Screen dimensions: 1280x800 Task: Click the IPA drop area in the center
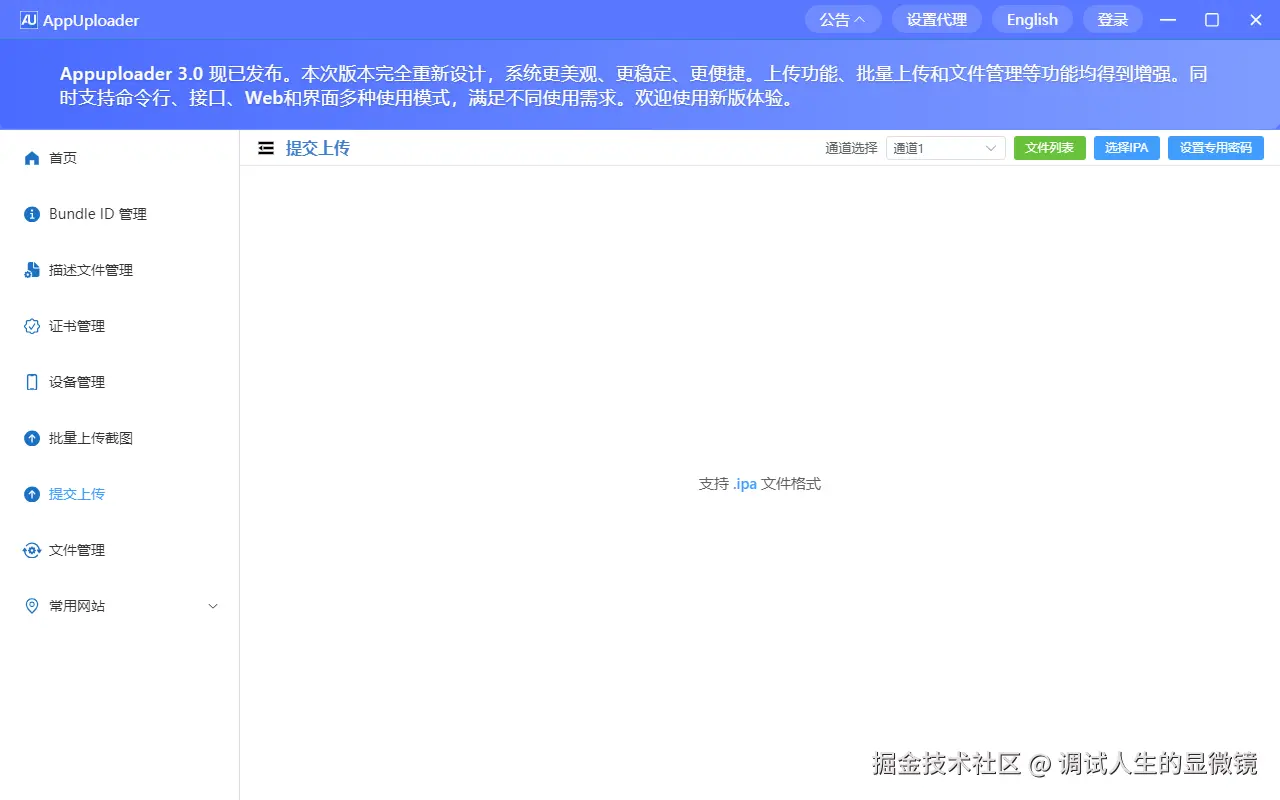[x=760, y=483]
